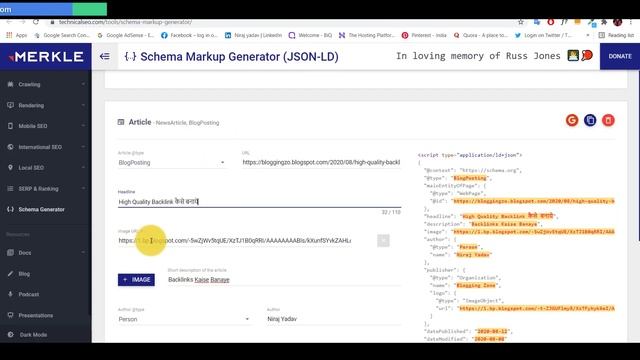This screenshot has height=360, width=640.
Task: Click the Podcast microphone icon
Action: (x=10, y=294)
